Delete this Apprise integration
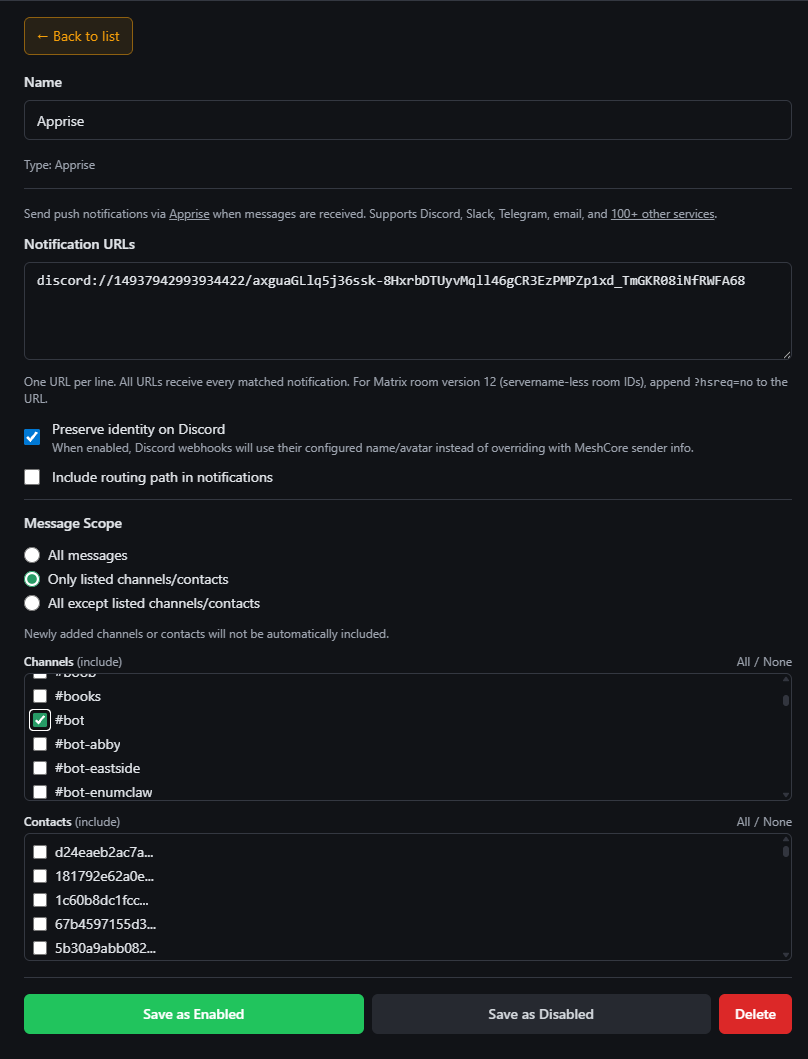This screenshot has height=1059, width=808. point(755,1014)
